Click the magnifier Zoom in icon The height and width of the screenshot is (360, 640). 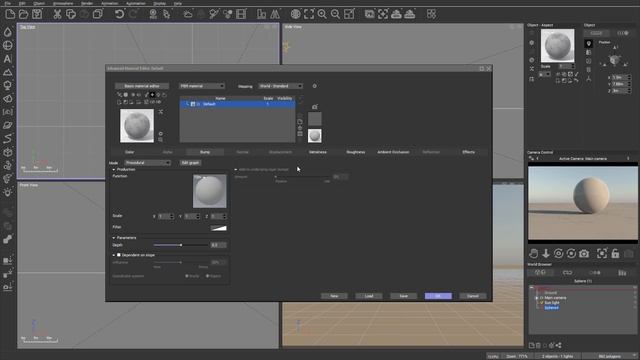coord(322,14)
